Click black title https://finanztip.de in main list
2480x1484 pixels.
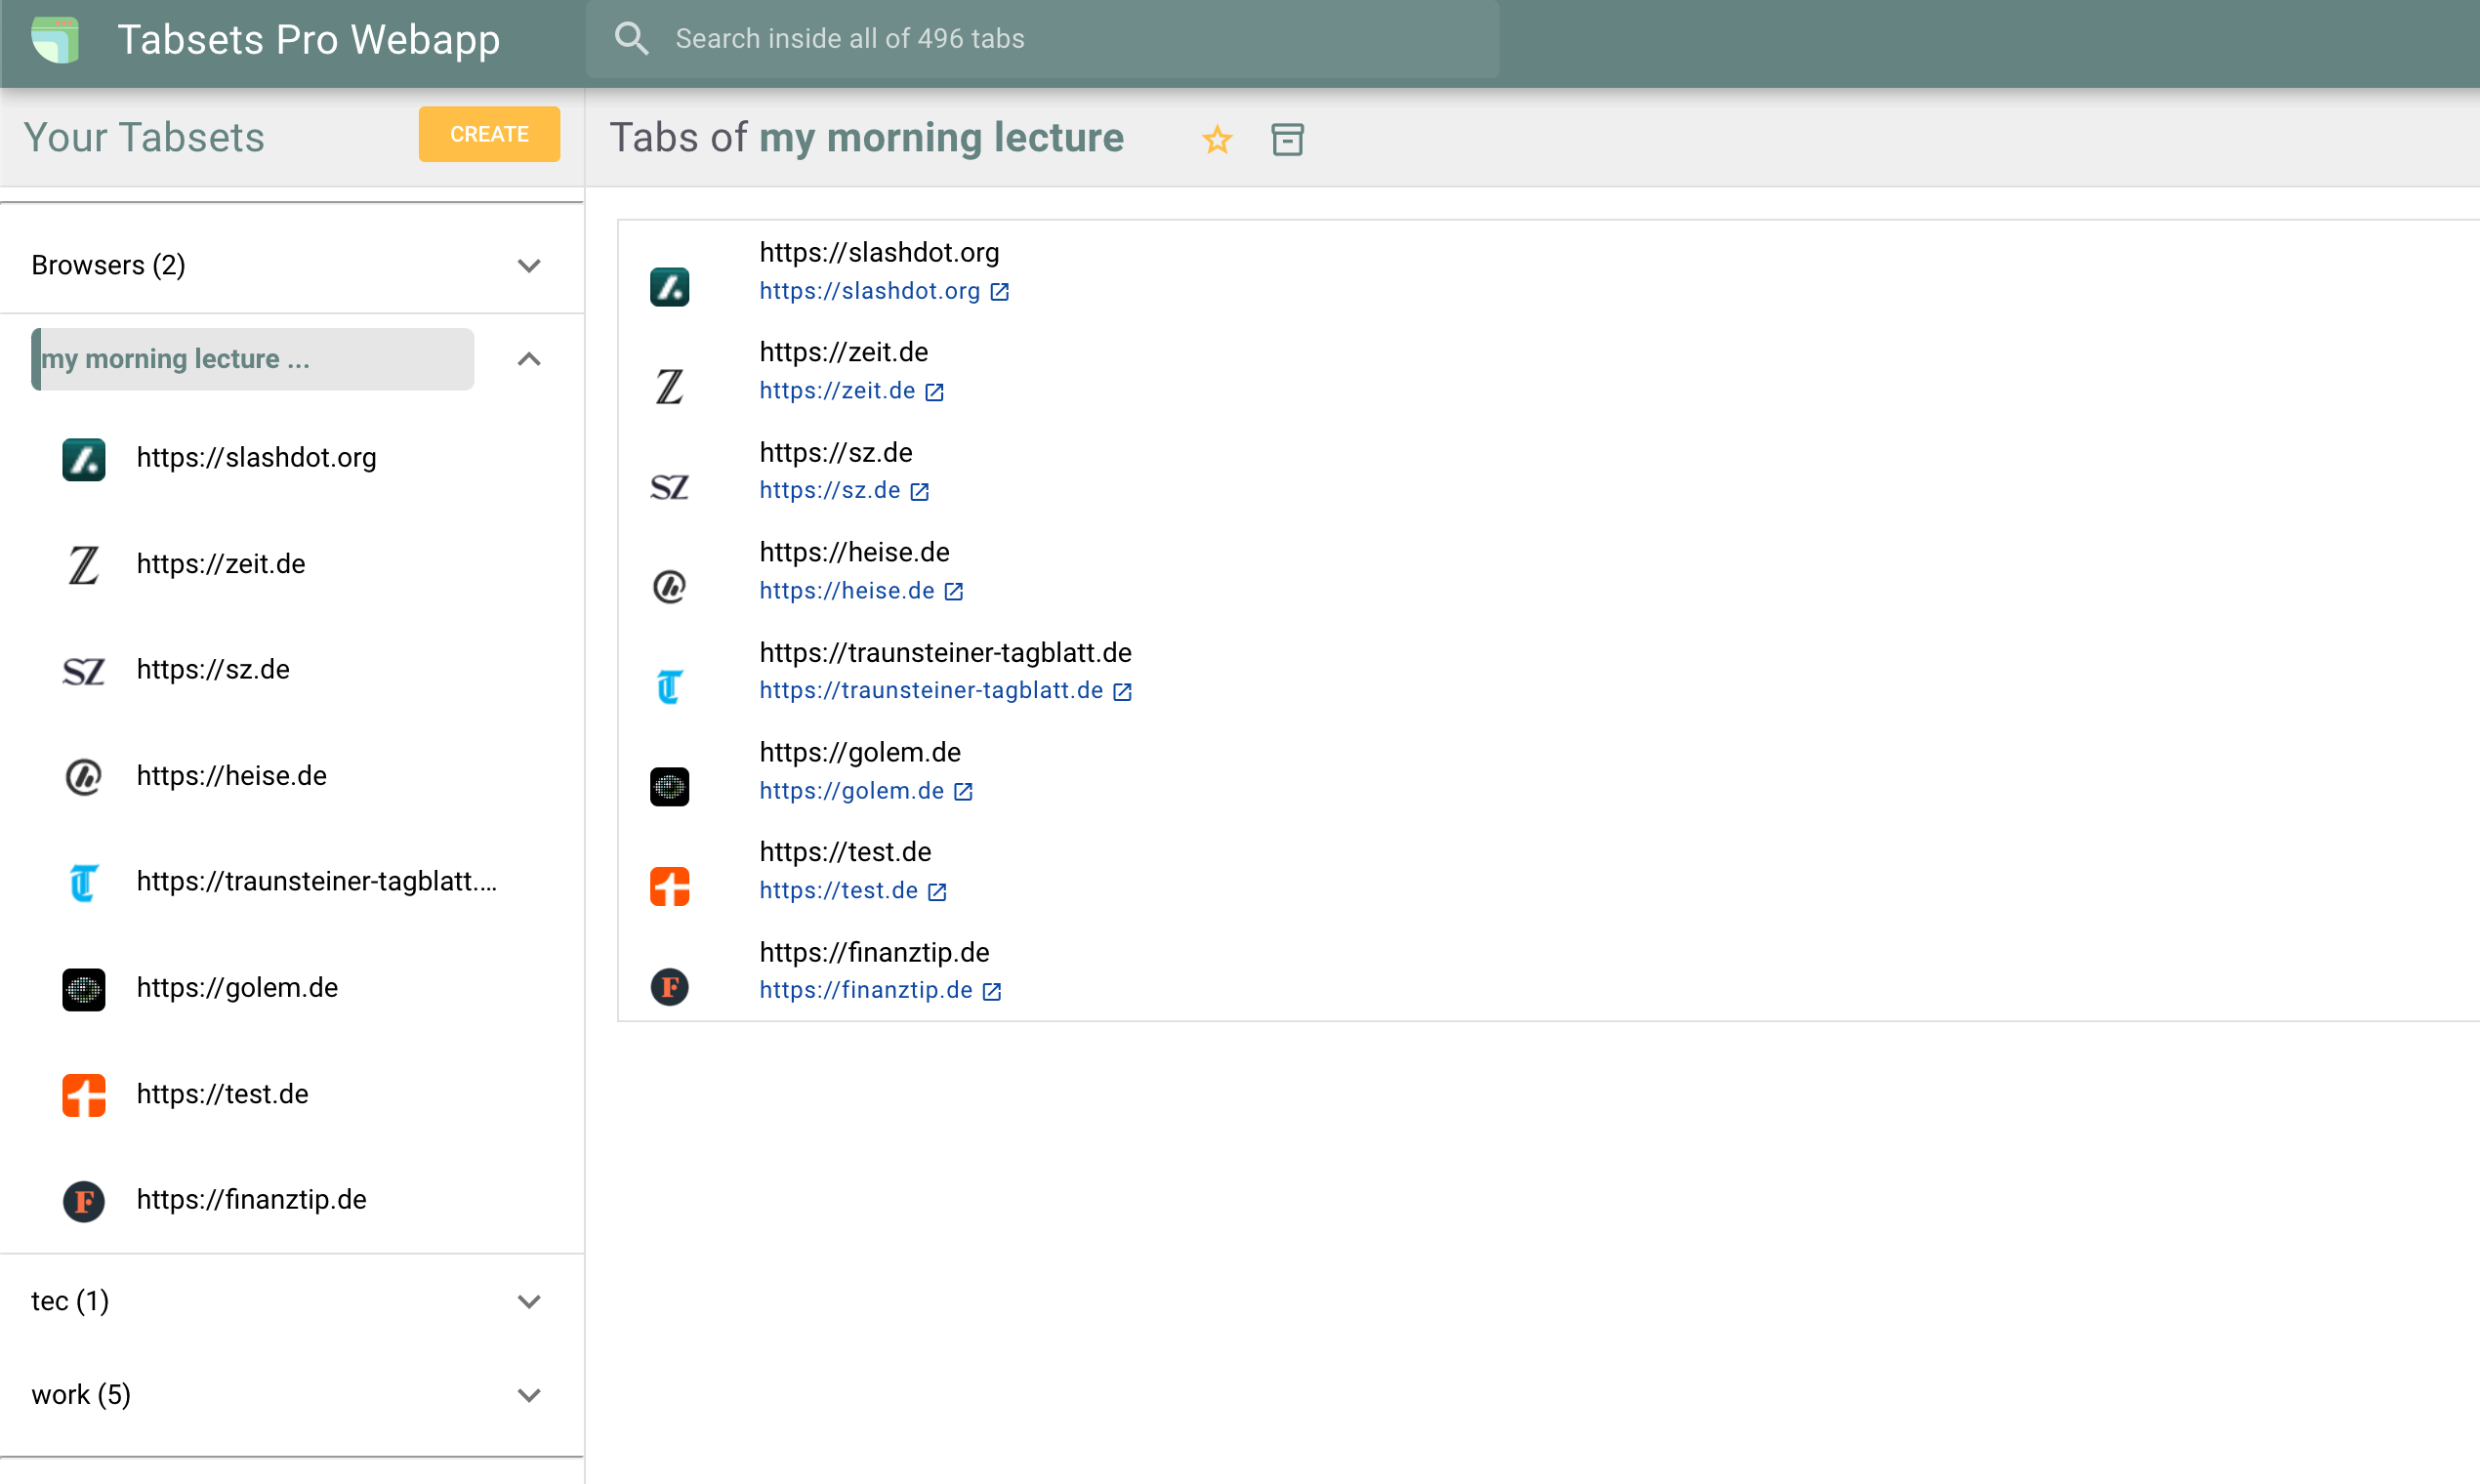coord(874,952)
